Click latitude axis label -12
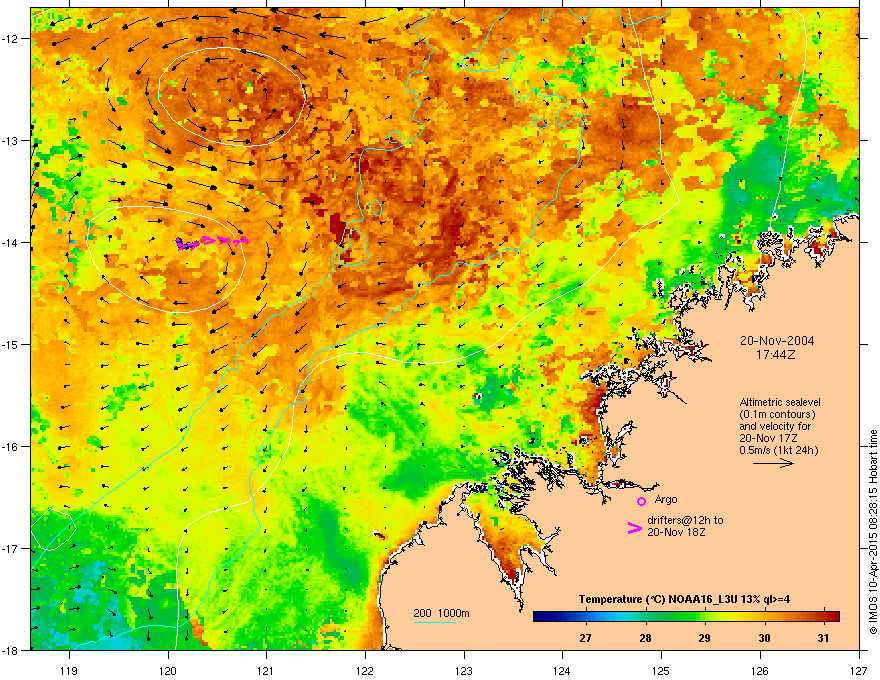 pyautogui.click(x=10, y=38)
